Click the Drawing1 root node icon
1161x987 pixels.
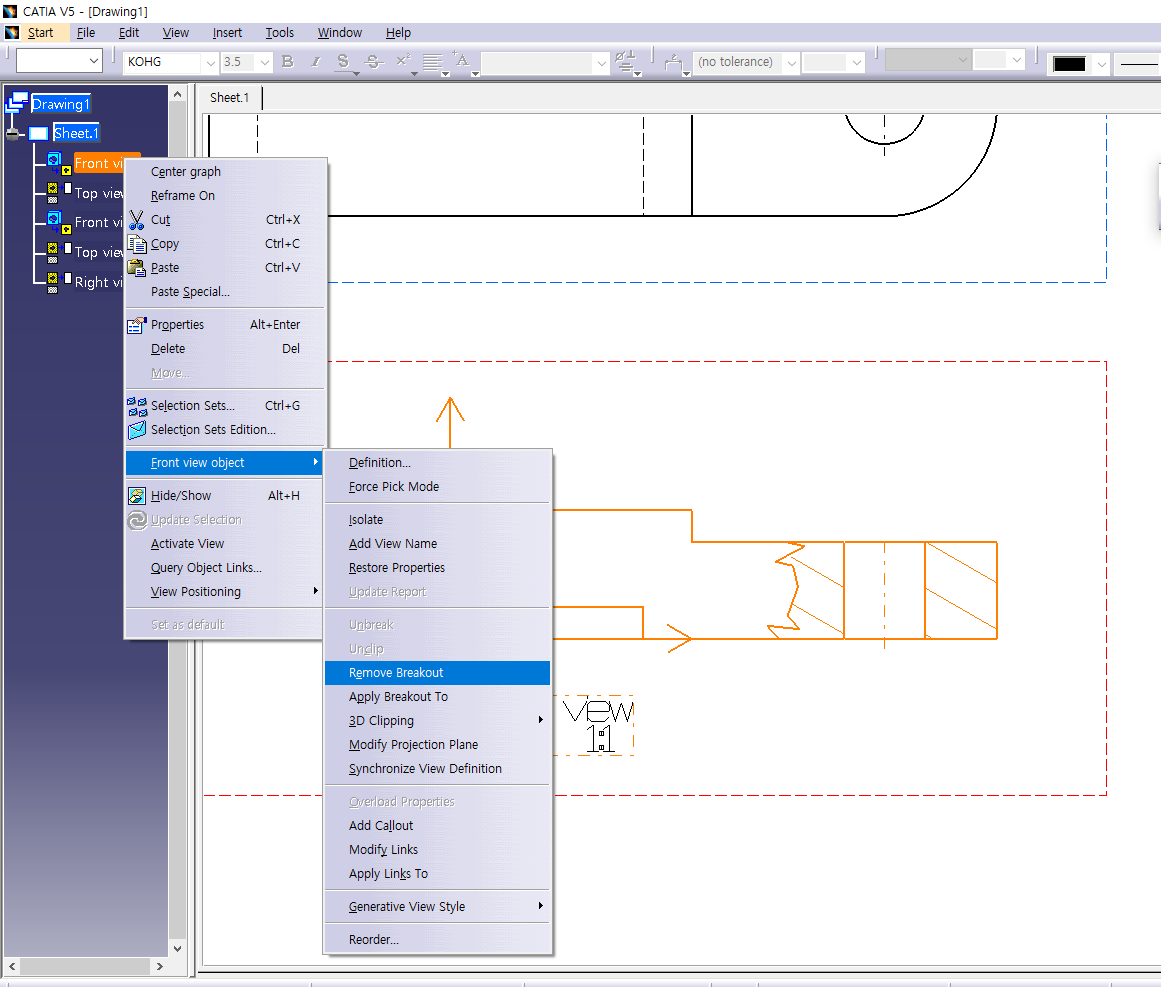(17, 102)
